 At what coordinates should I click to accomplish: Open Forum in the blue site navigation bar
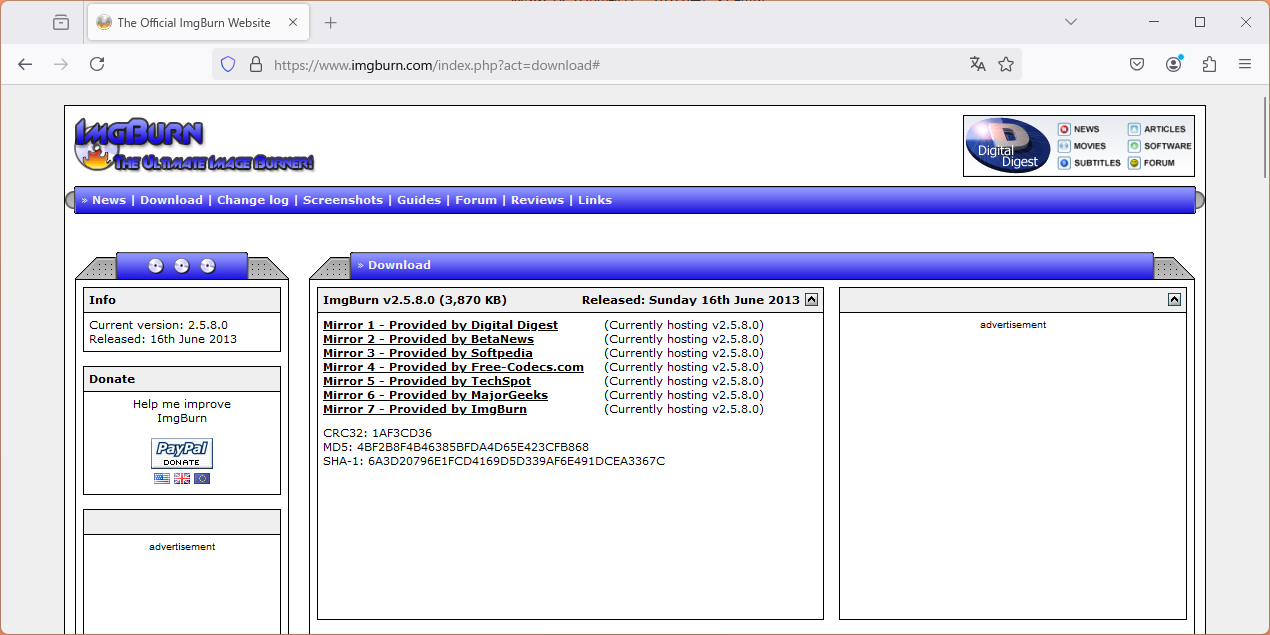(476, 200)
